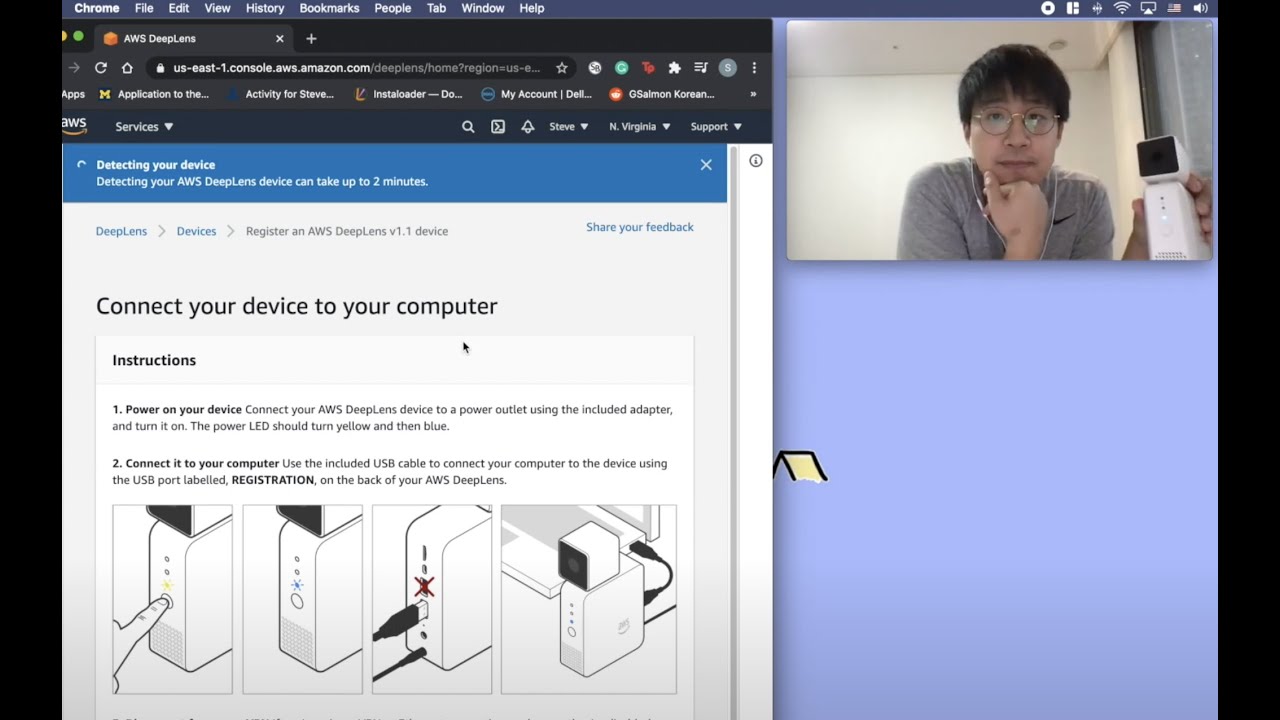Open the Tab menu
This screenshot has width=1280, height=720.
point(436,8)
